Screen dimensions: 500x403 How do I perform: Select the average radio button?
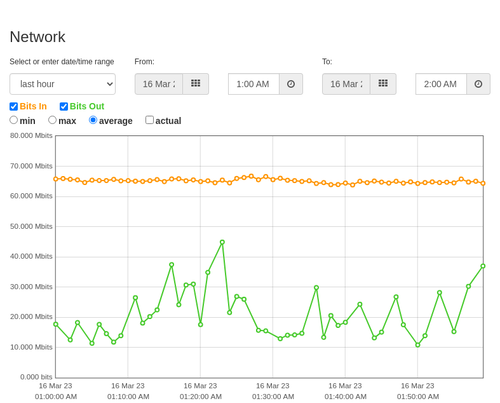[x=93, y=120]
